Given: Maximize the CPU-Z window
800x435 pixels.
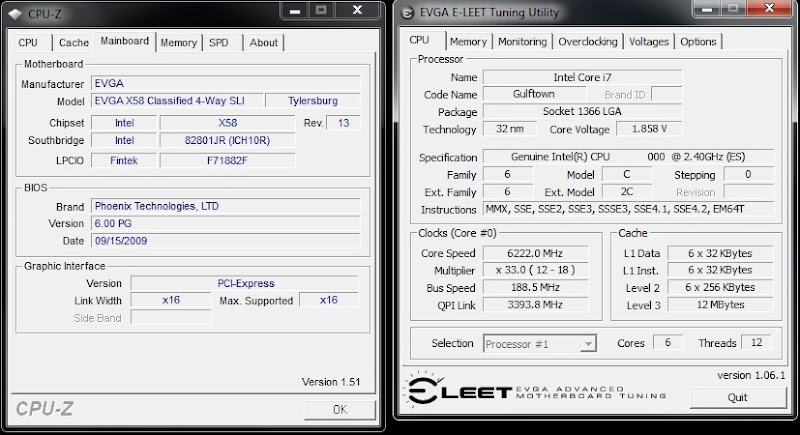Looking at the screenshot, I should click(323, 10).
